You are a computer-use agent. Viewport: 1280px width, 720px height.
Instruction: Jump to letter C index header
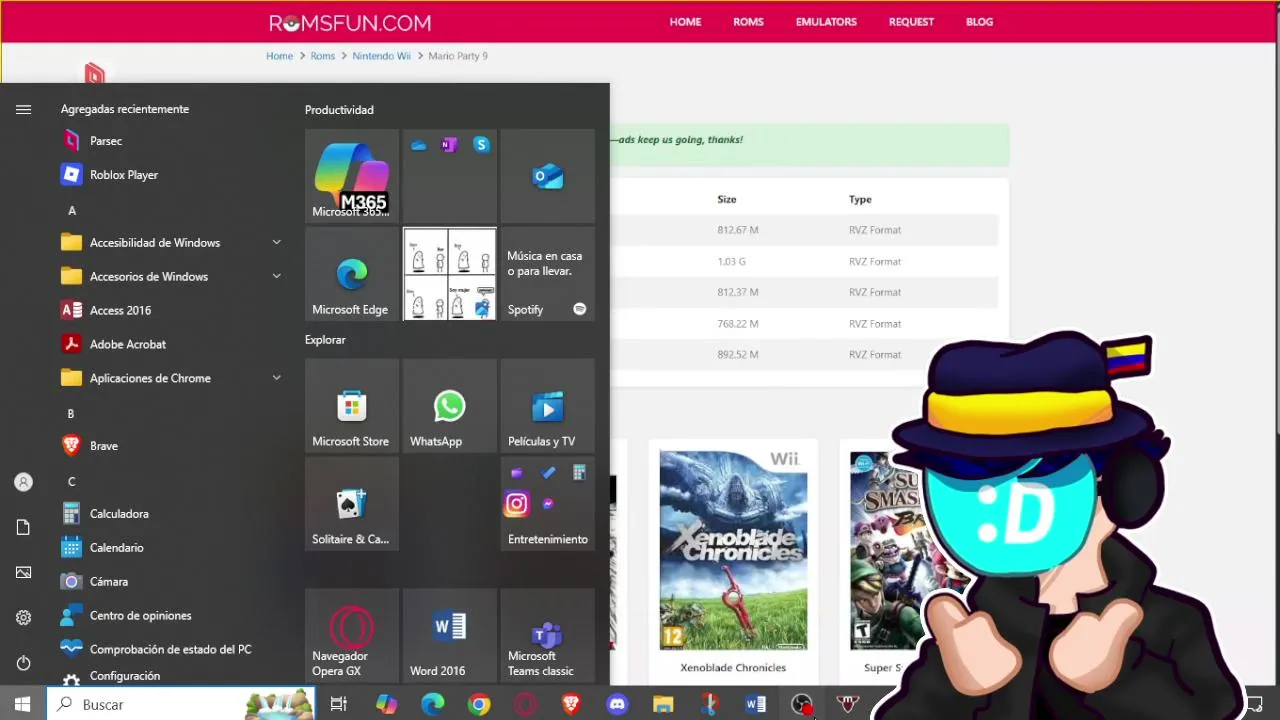coord(71,482)
